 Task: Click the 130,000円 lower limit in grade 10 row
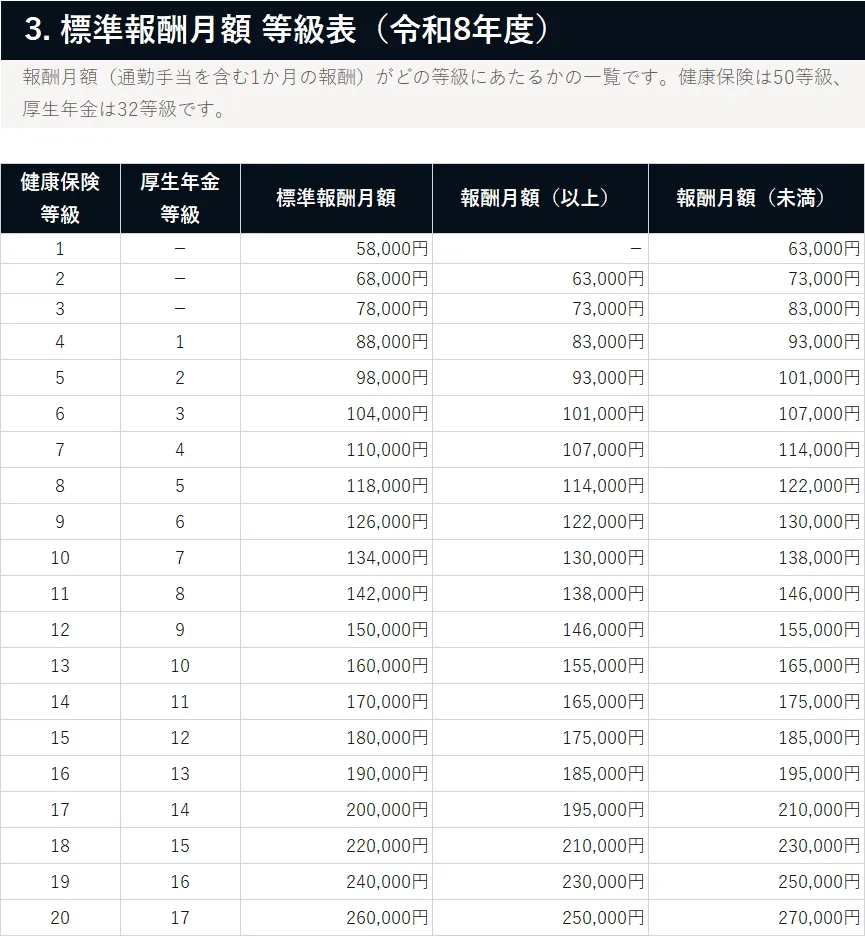[540, 558]
